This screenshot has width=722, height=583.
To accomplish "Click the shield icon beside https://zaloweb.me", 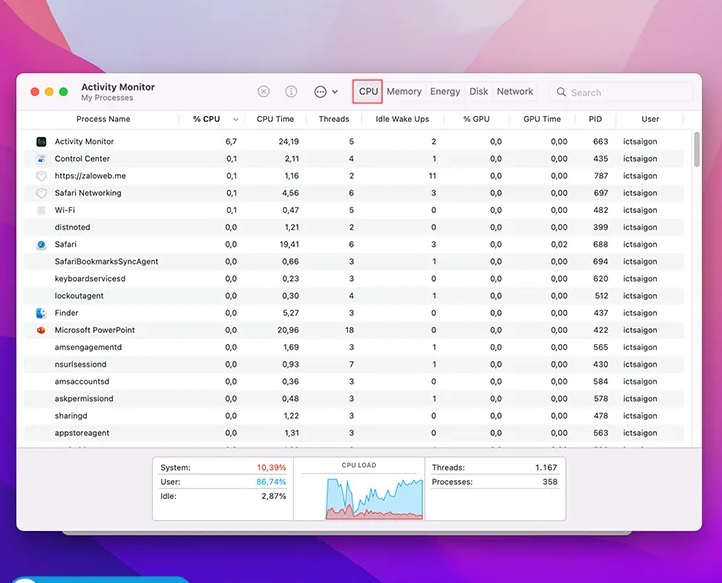I will [x=41, y=176].
